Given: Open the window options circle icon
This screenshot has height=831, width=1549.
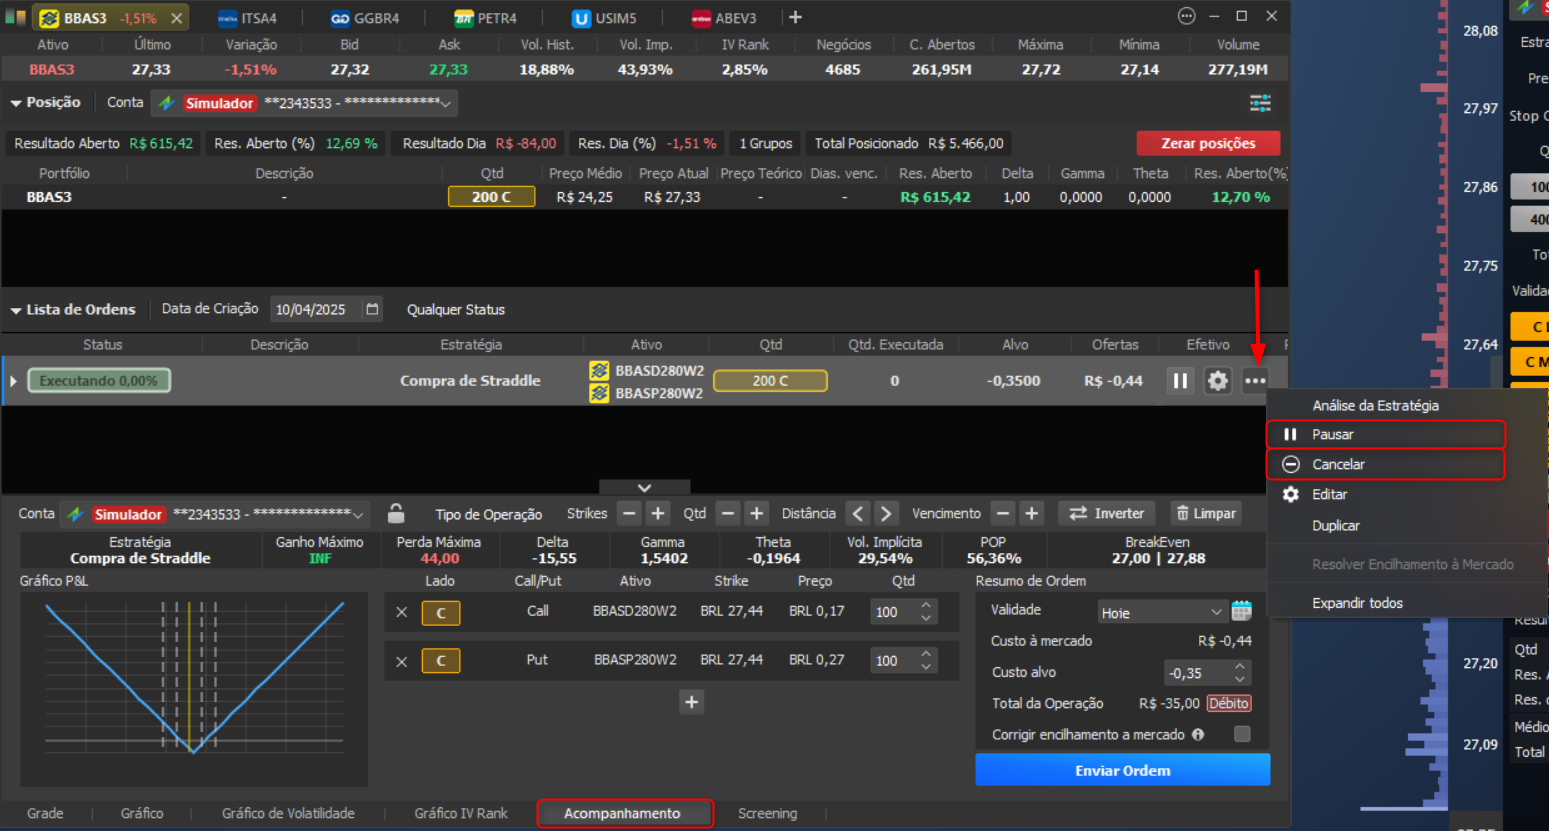Looking at the screenshot, I should click(x=1186, y=16).
